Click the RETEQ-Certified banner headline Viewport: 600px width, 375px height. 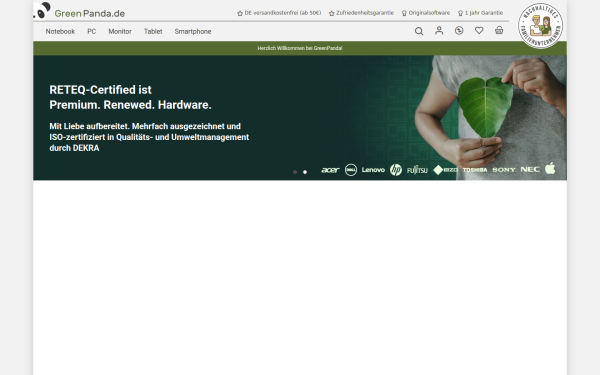click(x=130, y=97)
